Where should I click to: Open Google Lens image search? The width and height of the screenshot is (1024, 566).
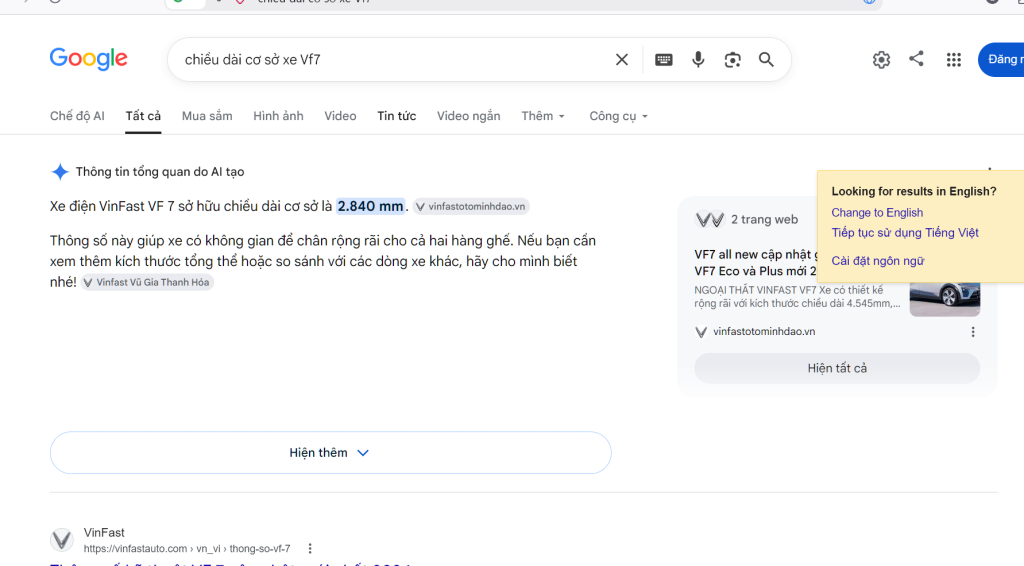pos(733,59)
